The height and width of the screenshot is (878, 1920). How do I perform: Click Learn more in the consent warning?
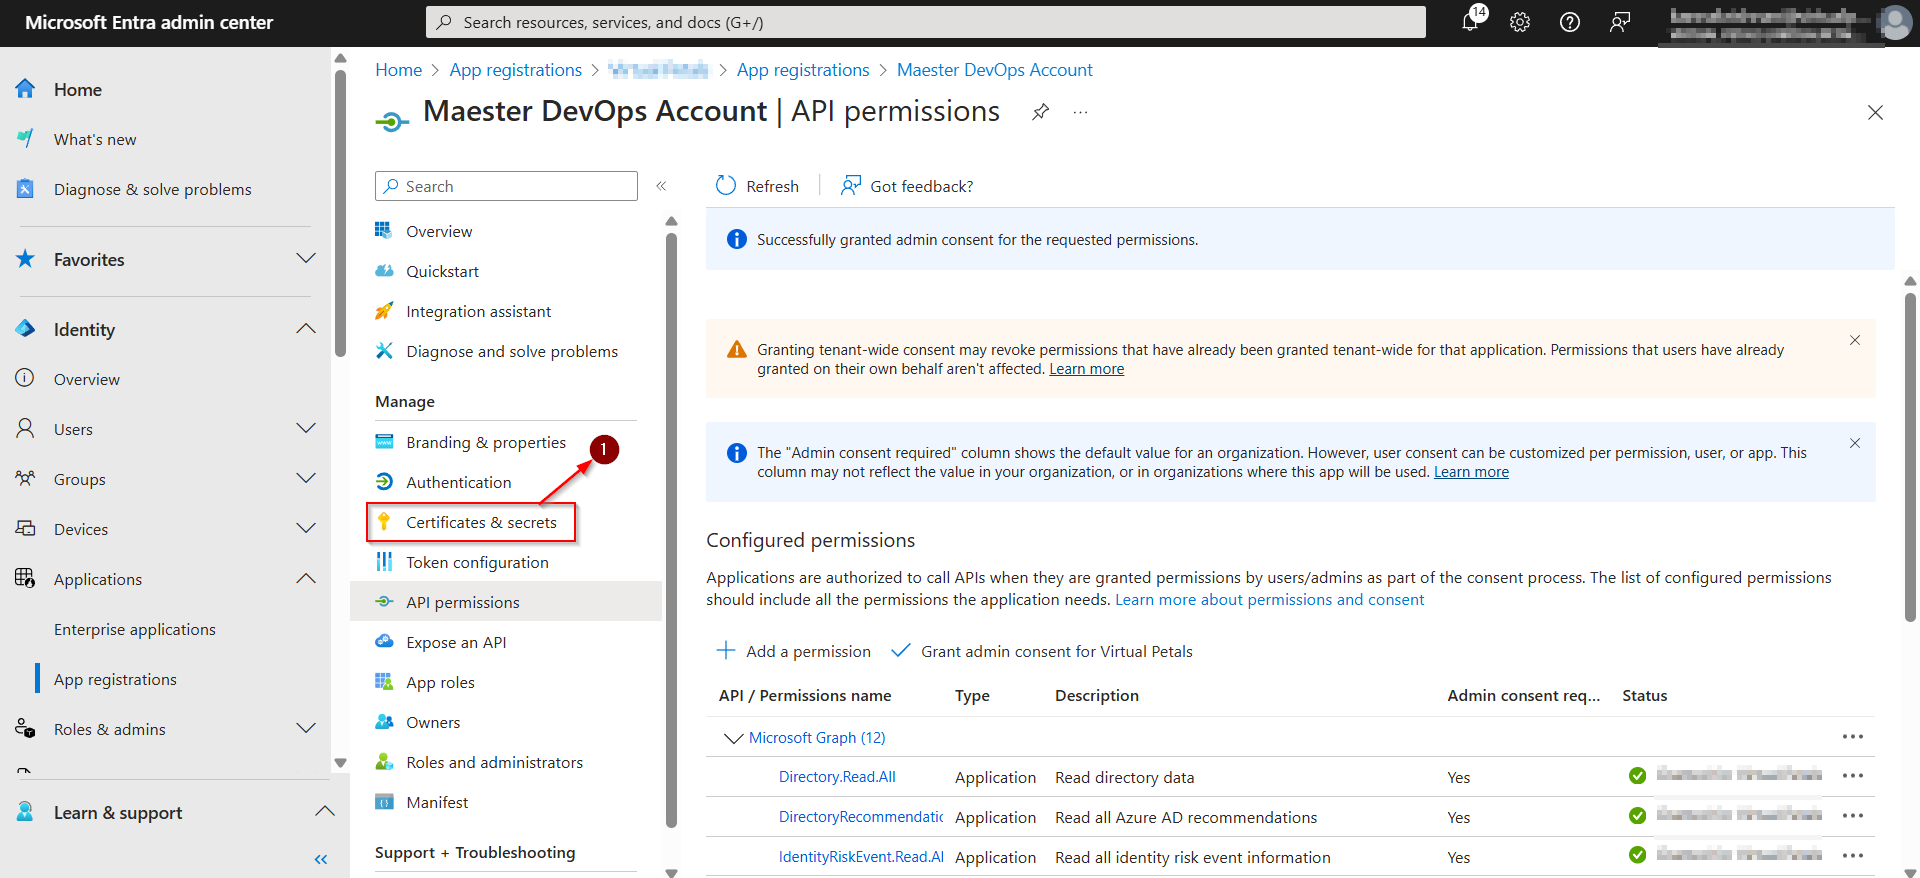(x=1086, y=369)
